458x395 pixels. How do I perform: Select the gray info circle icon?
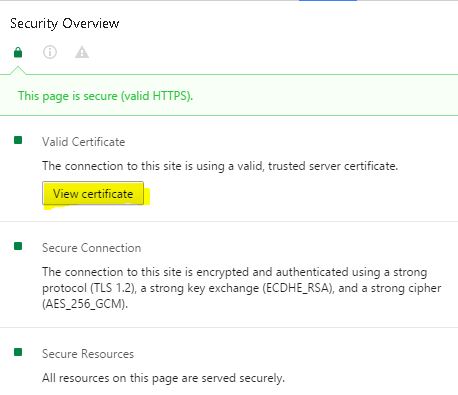pyautogui.click(x=50, y=52)
